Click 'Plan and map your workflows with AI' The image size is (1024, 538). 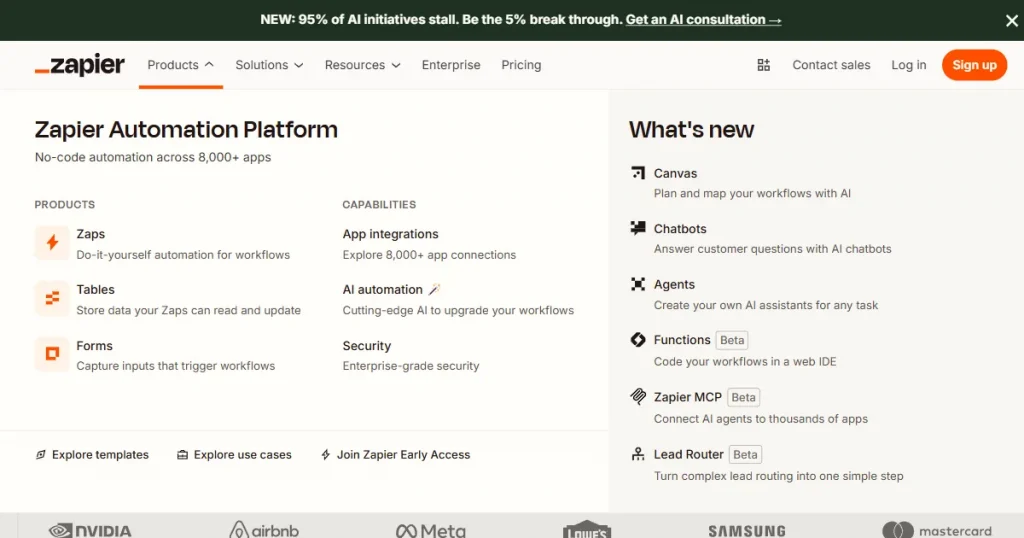tap(752, 193)
